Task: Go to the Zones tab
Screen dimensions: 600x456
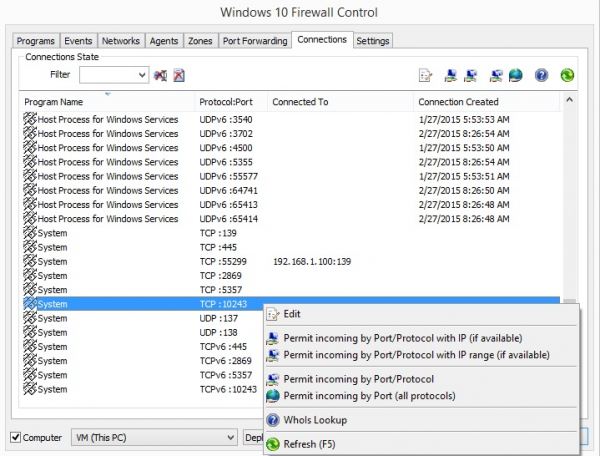Action: coord(200,41)
